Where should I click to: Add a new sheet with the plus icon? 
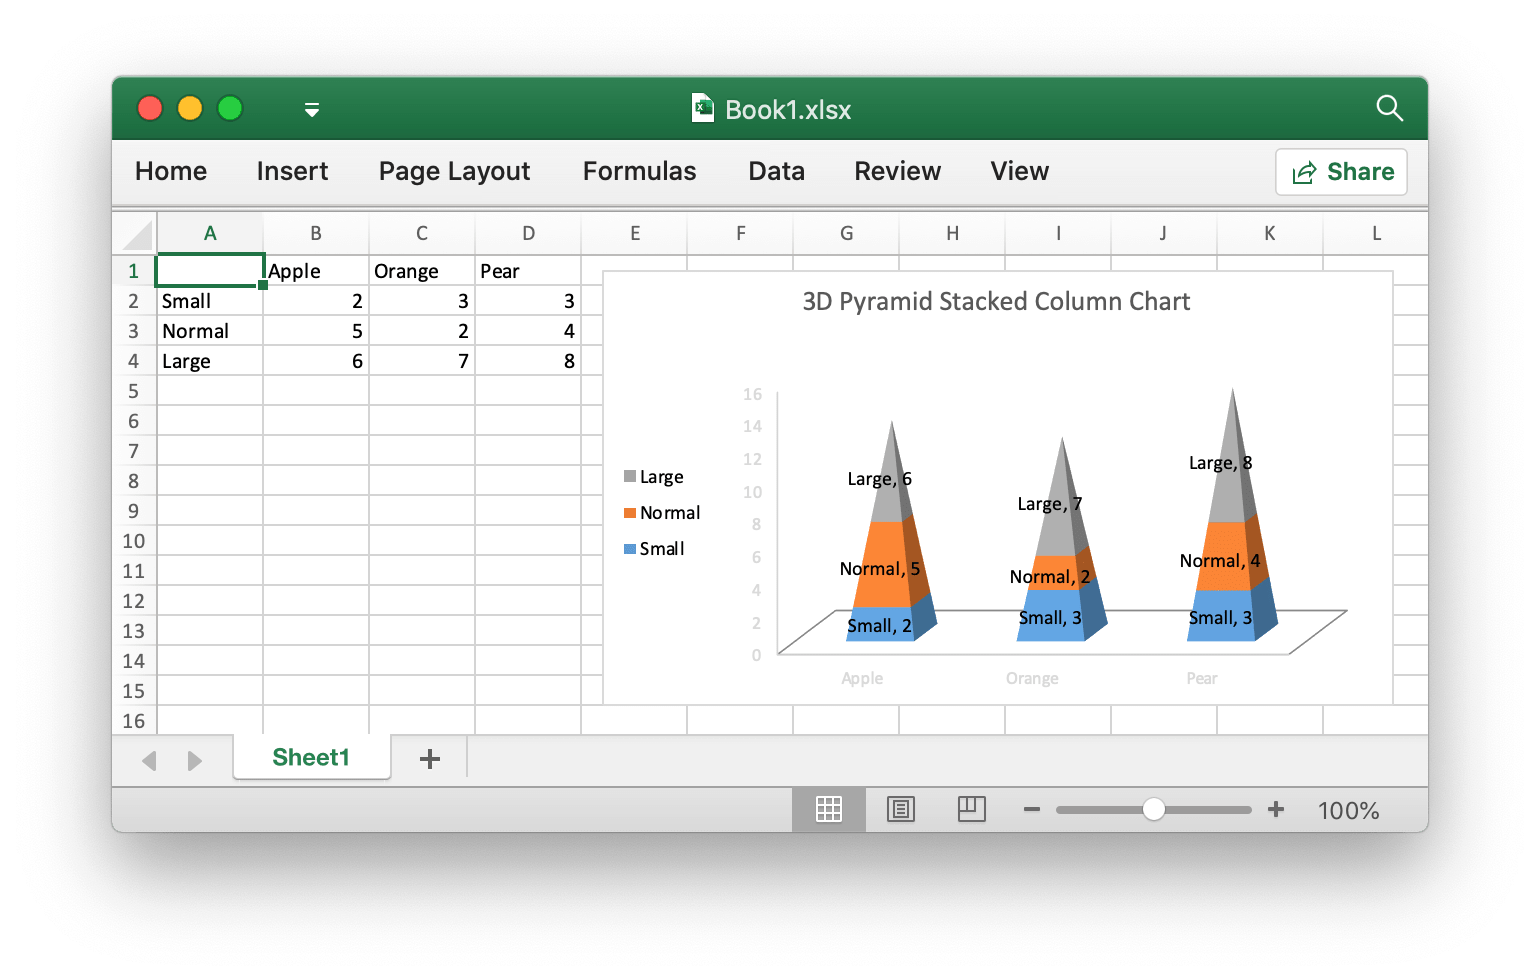[429, 759]
